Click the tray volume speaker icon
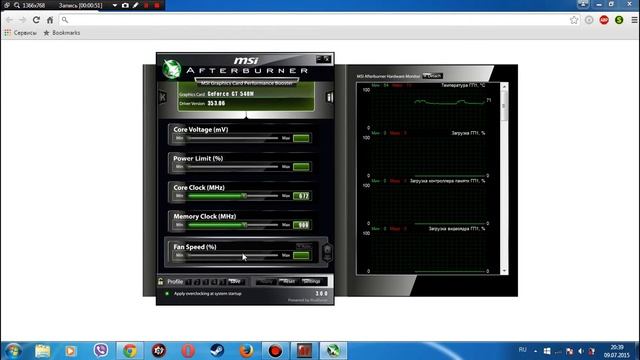 point(581,351)
